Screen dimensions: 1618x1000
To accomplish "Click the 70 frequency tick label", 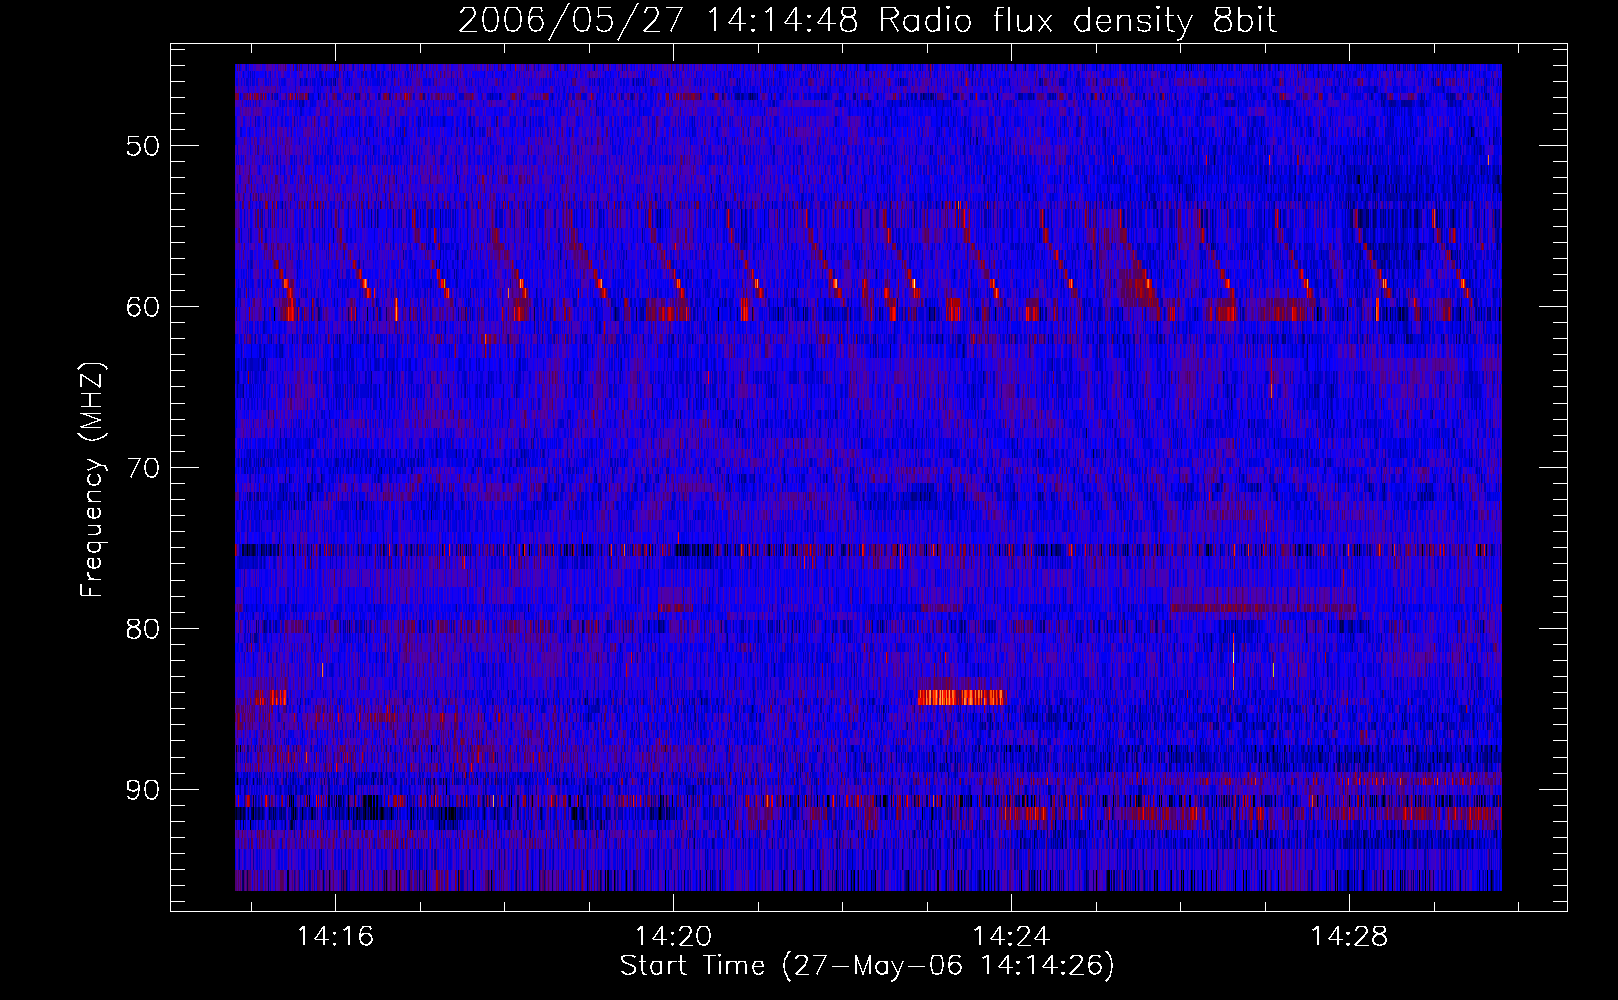I will [x=142, y=468].
